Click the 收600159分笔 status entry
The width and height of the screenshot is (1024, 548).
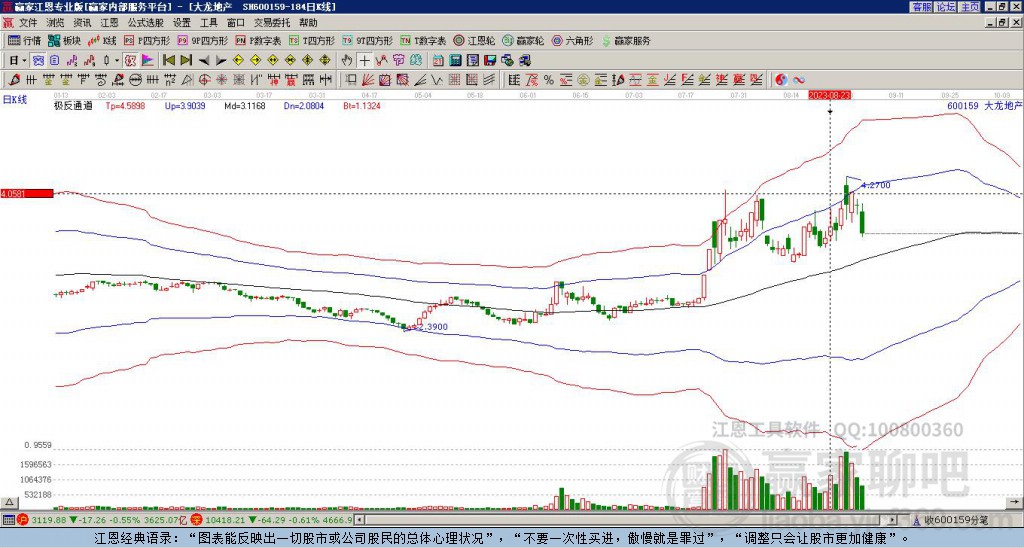(x=956, y=520)
